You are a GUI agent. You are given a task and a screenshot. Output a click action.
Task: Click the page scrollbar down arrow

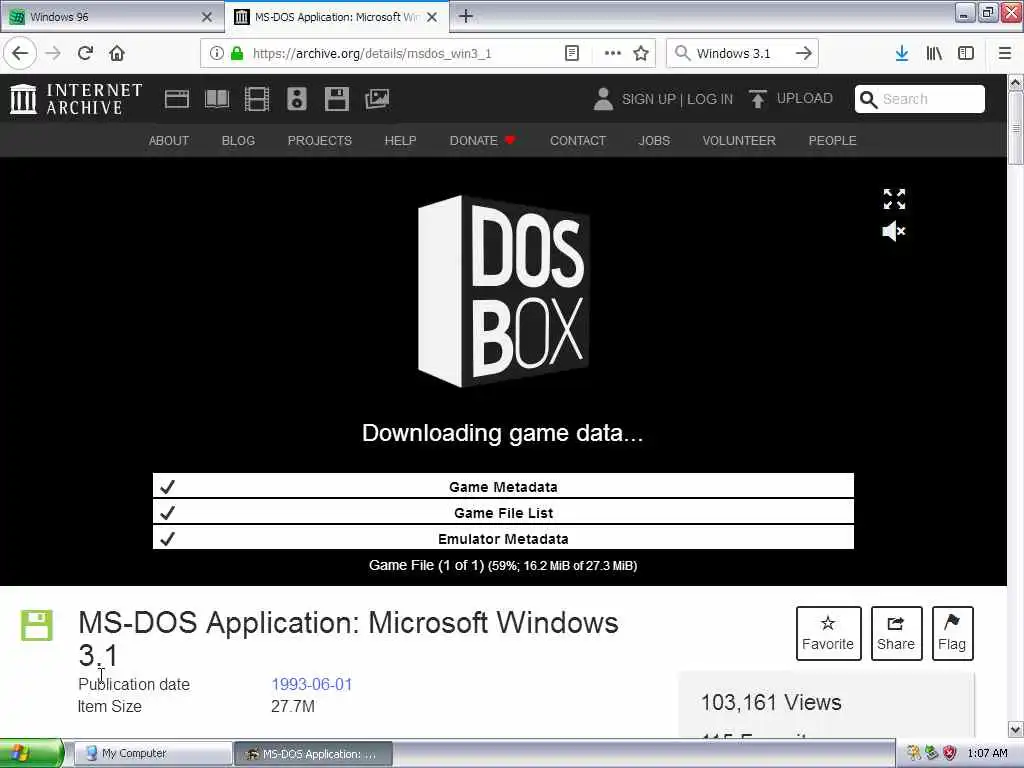click(1016, 729)
